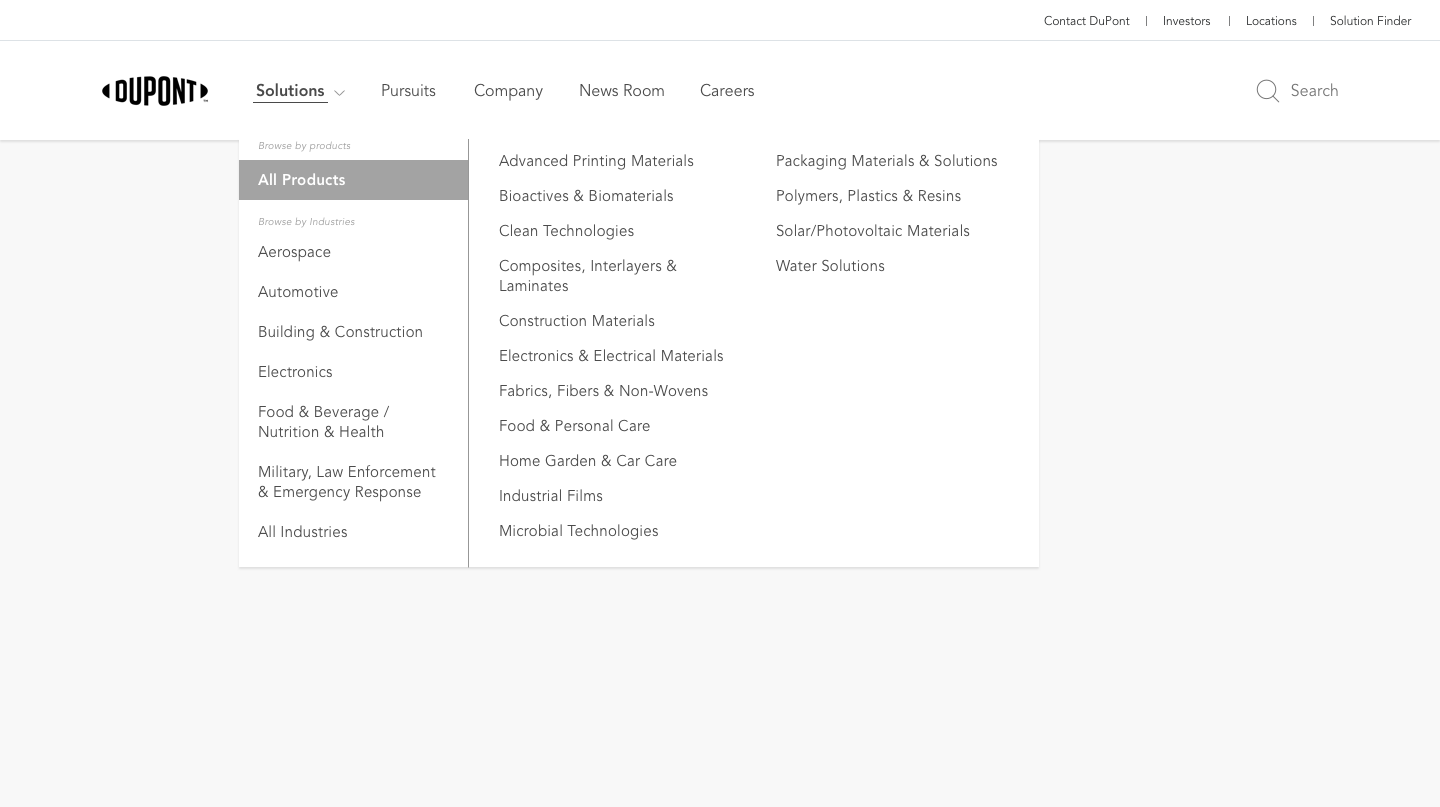Open Composites, Interlayers & Laminates
The width and height of the screenshot is (1440, 807).
click(x=588, y=276)
